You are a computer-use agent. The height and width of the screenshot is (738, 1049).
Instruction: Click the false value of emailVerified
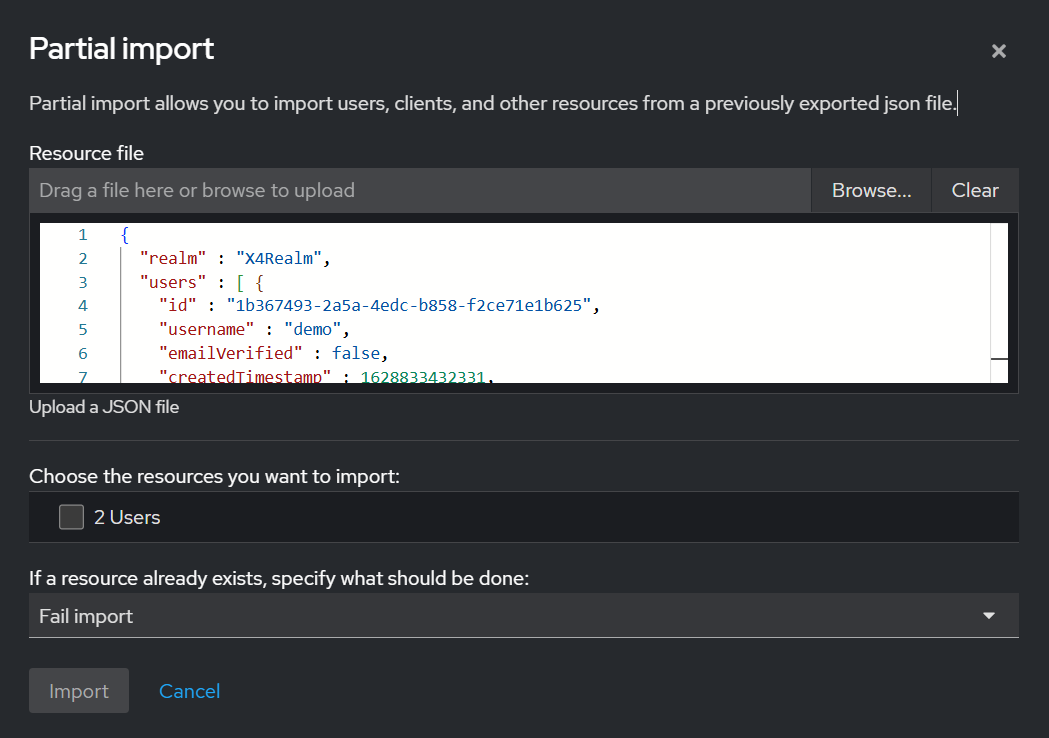pos(358,353)
